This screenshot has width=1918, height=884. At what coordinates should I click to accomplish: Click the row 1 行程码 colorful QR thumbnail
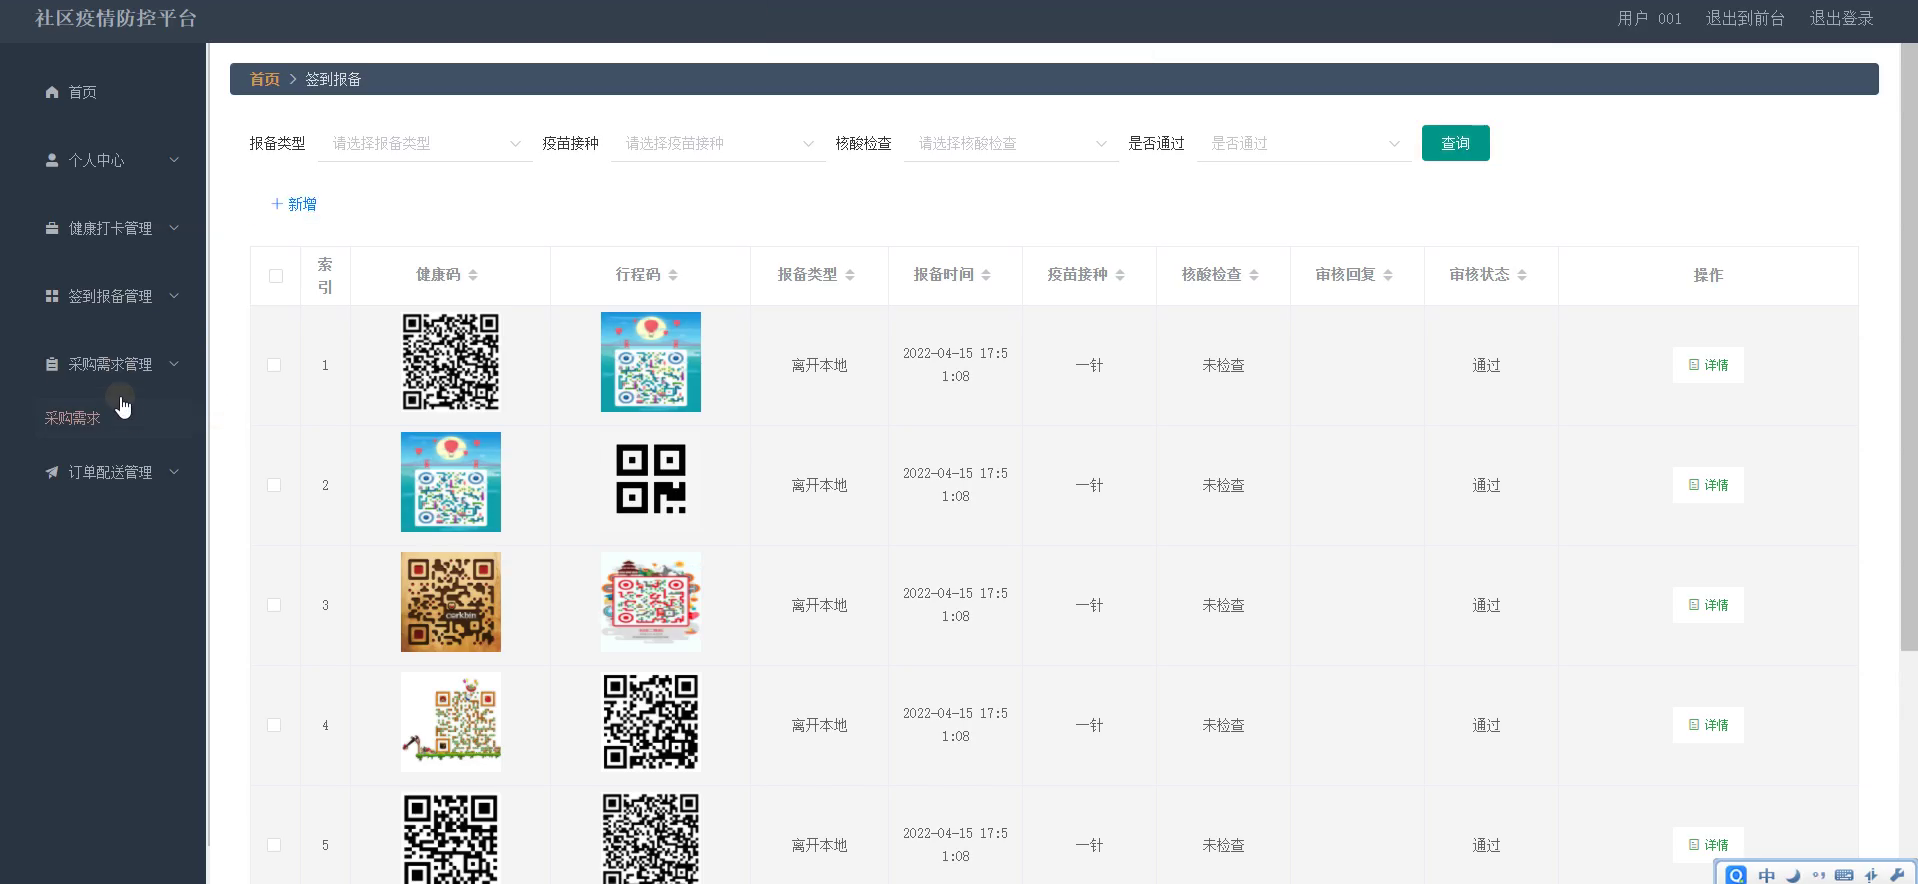pos(651,362)
